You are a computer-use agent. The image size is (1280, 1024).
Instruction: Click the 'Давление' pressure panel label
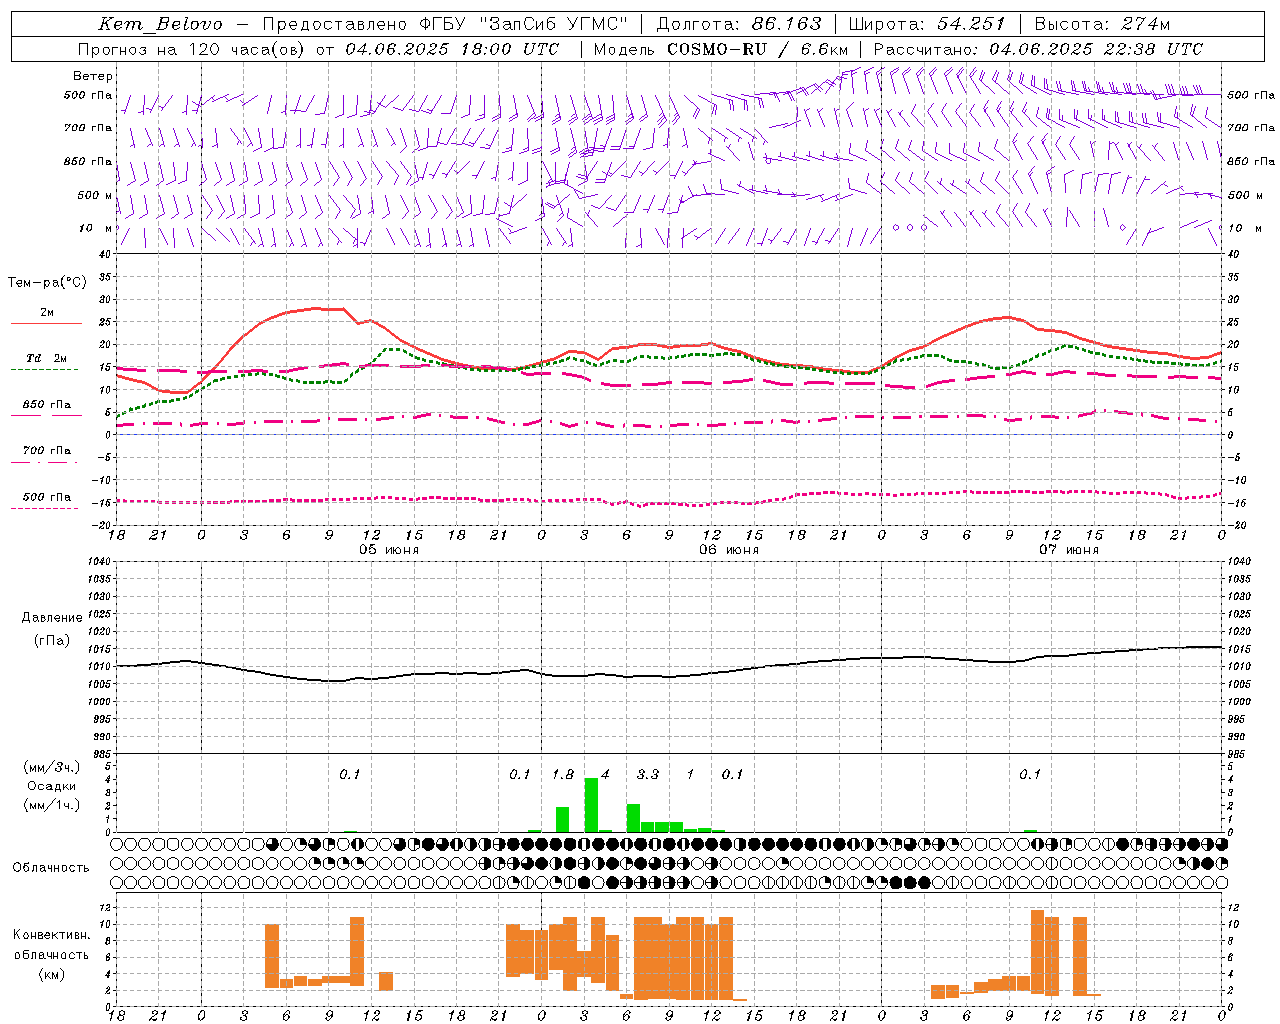click(52, 618)
